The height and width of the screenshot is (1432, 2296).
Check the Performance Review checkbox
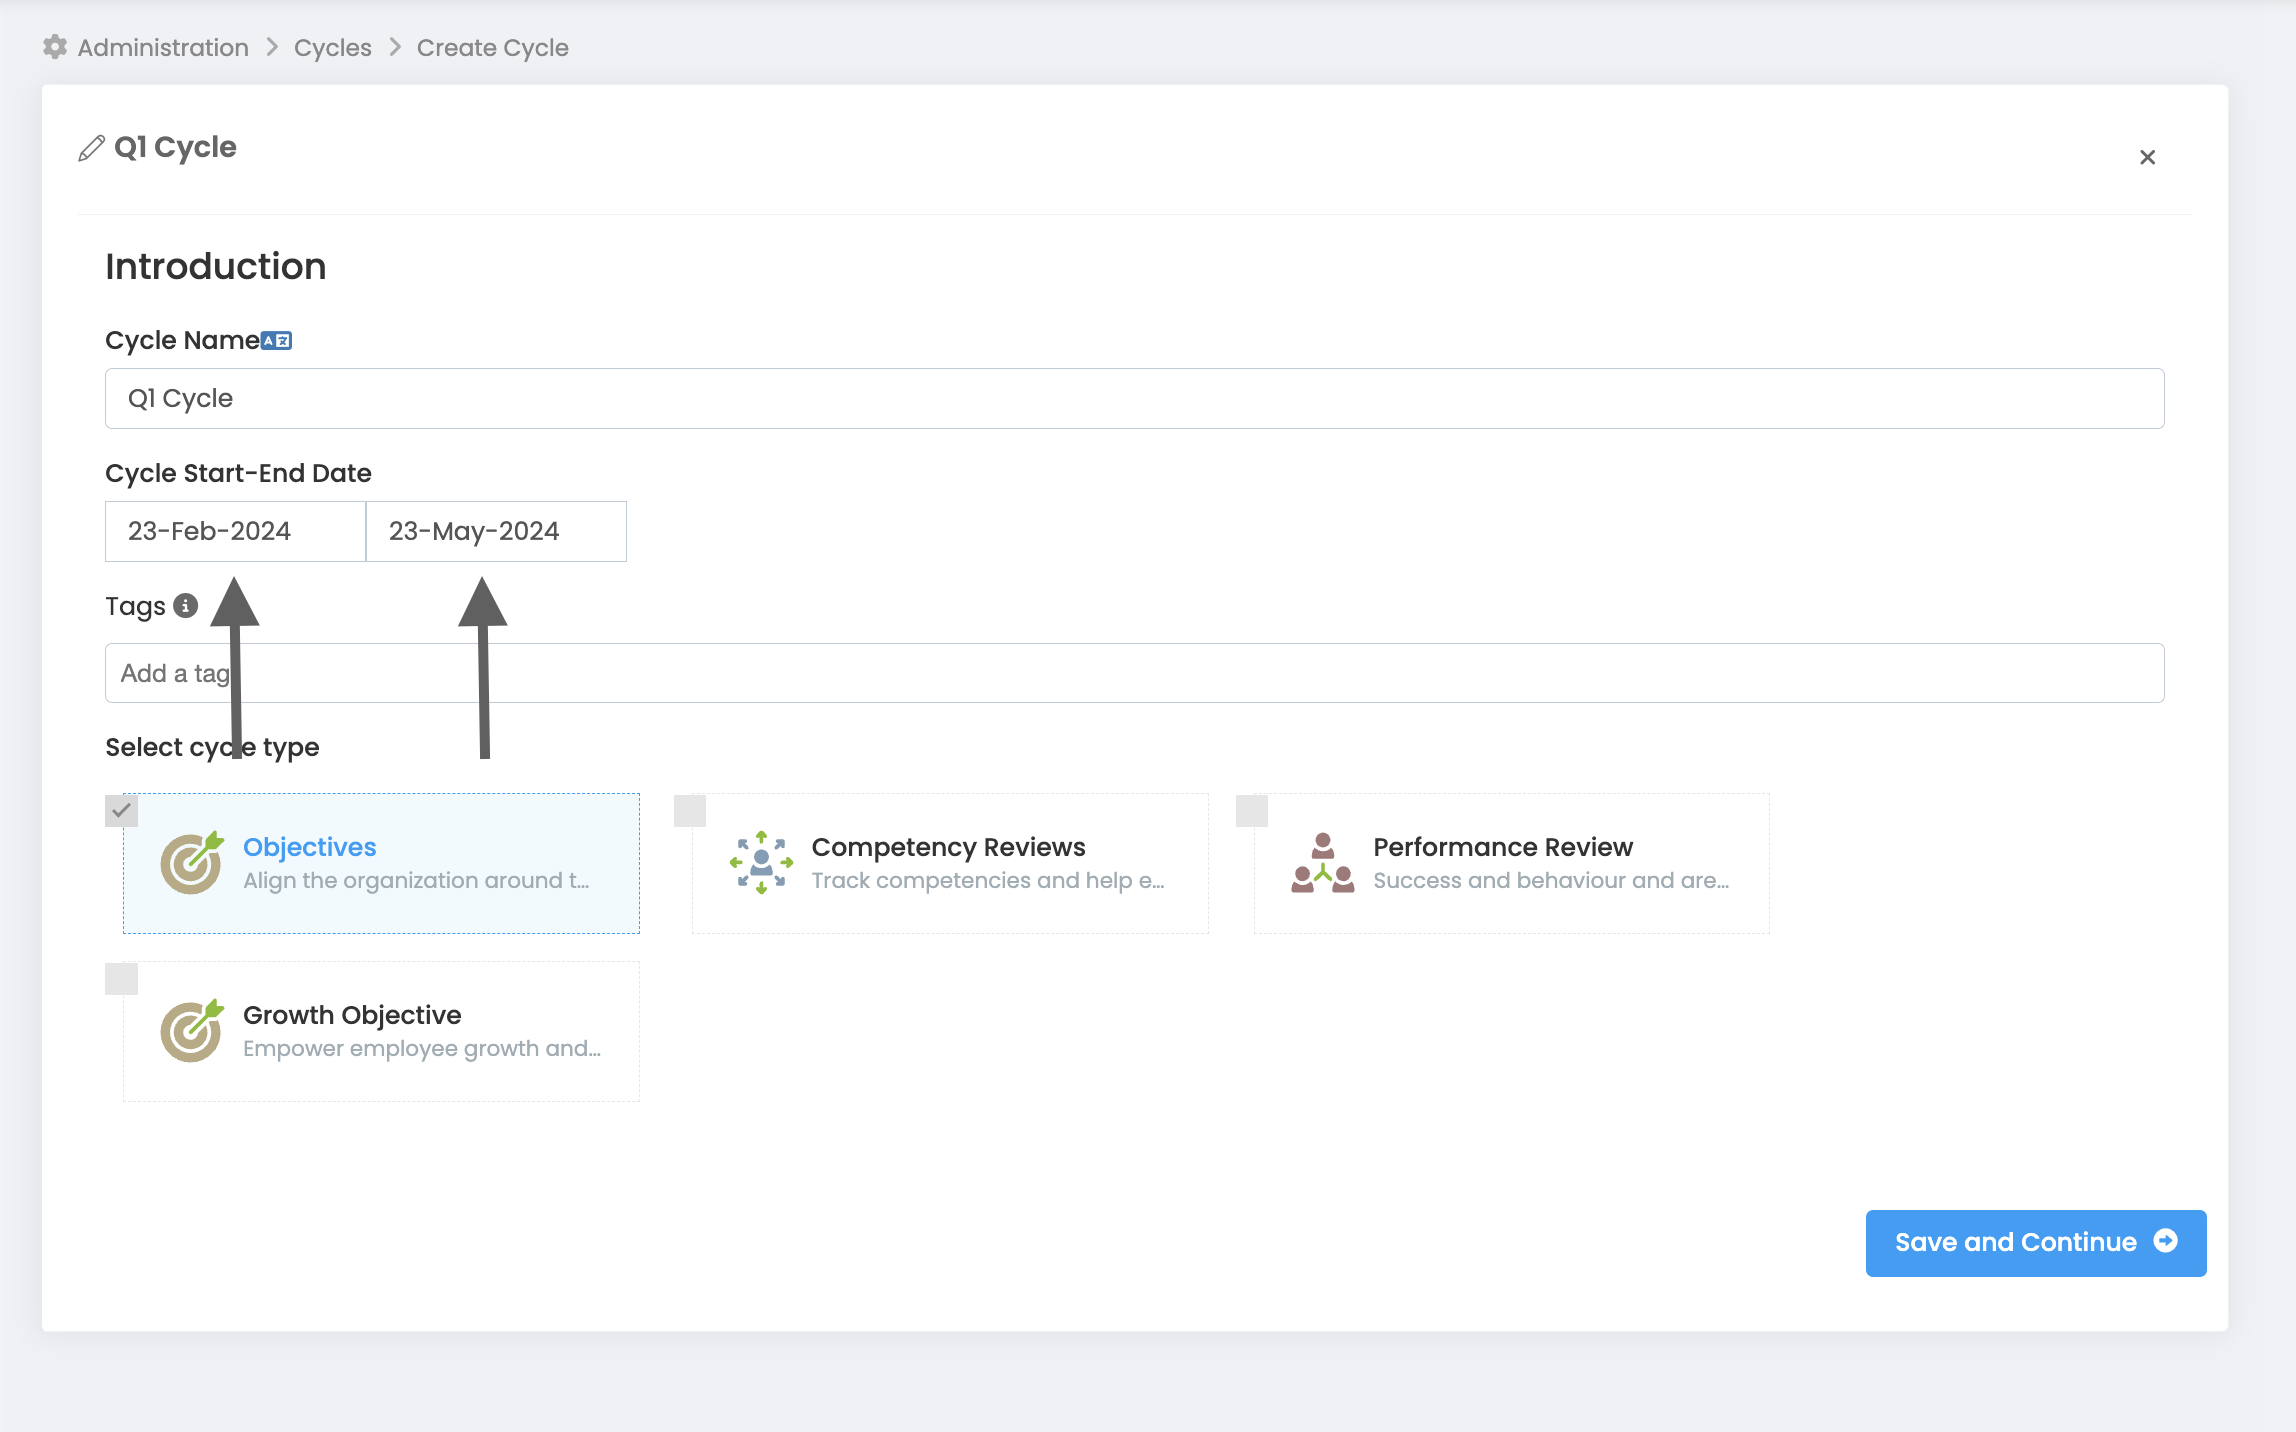click(x=1251, y=810)
